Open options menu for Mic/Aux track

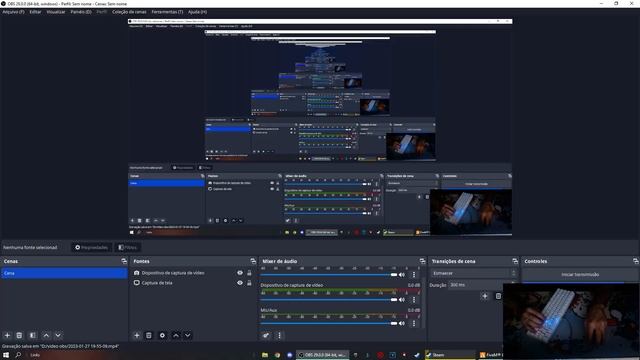(x=414, y=323)
